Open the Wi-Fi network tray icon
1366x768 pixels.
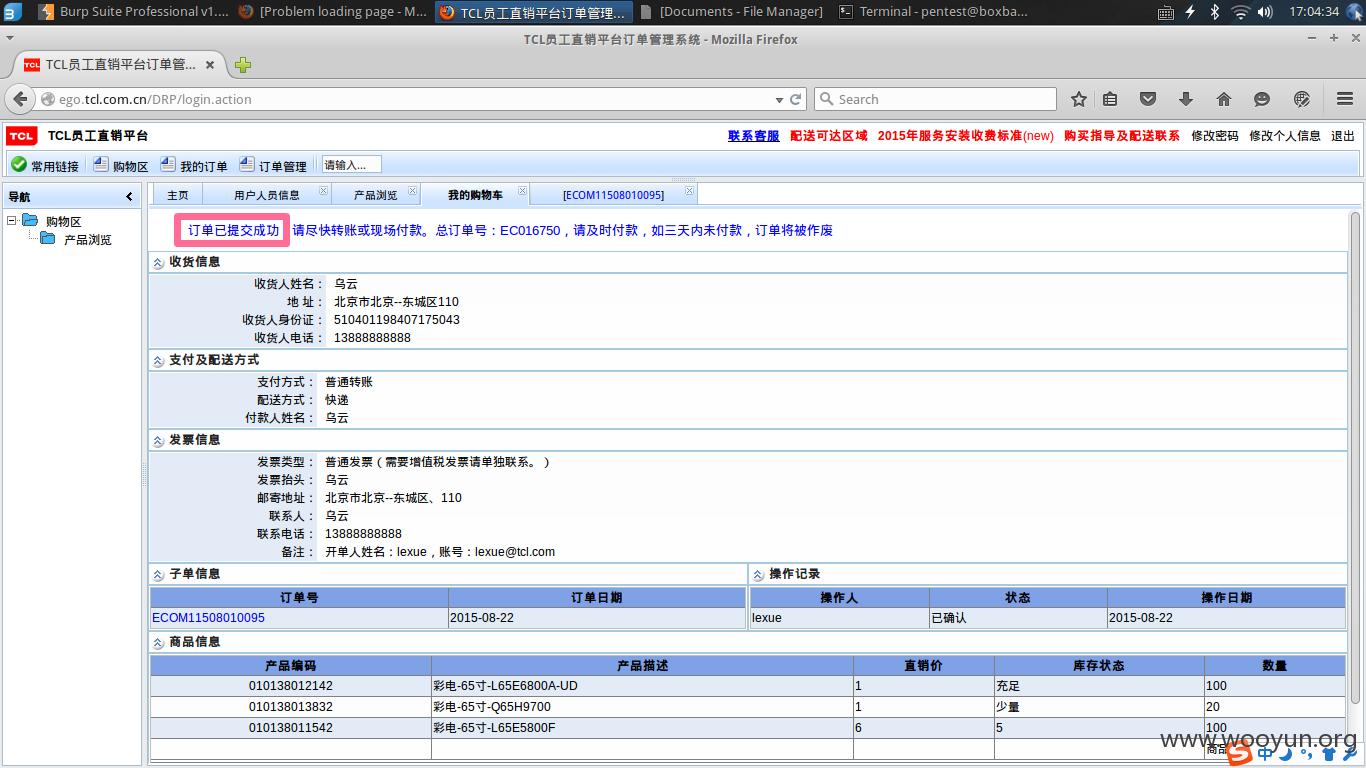tap(1241, 12)
